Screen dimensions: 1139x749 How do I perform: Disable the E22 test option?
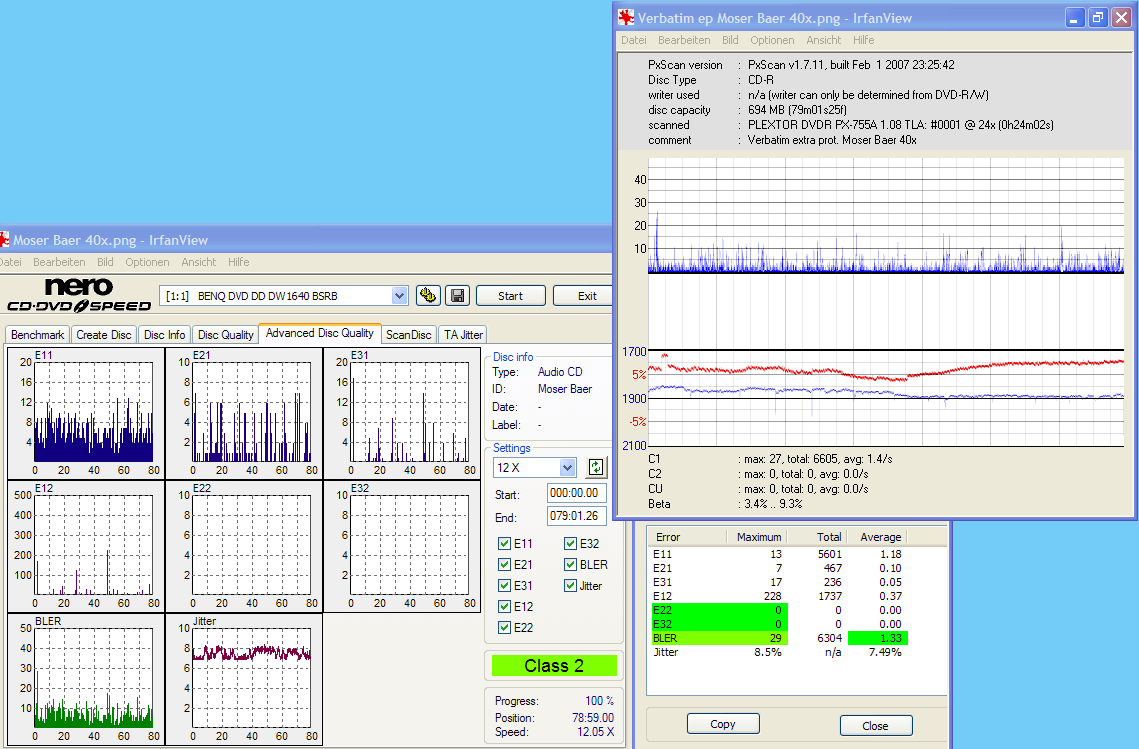click(505, 627)
